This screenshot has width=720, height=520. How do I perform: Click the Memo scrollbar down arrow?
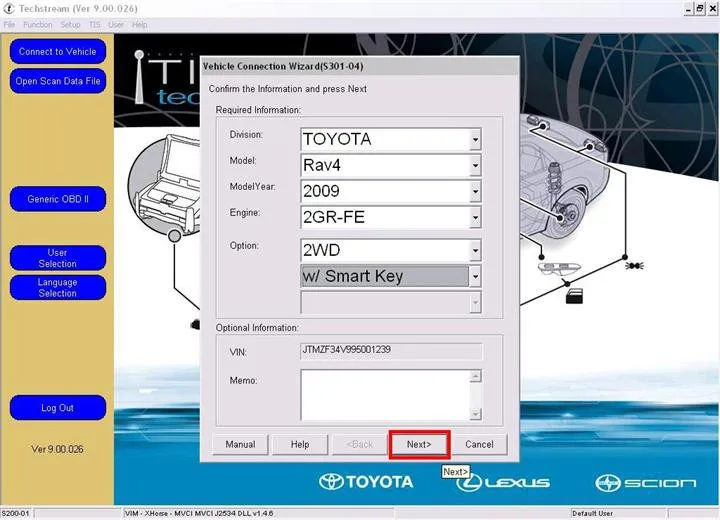pyautogui.click(x=476, y=413)
